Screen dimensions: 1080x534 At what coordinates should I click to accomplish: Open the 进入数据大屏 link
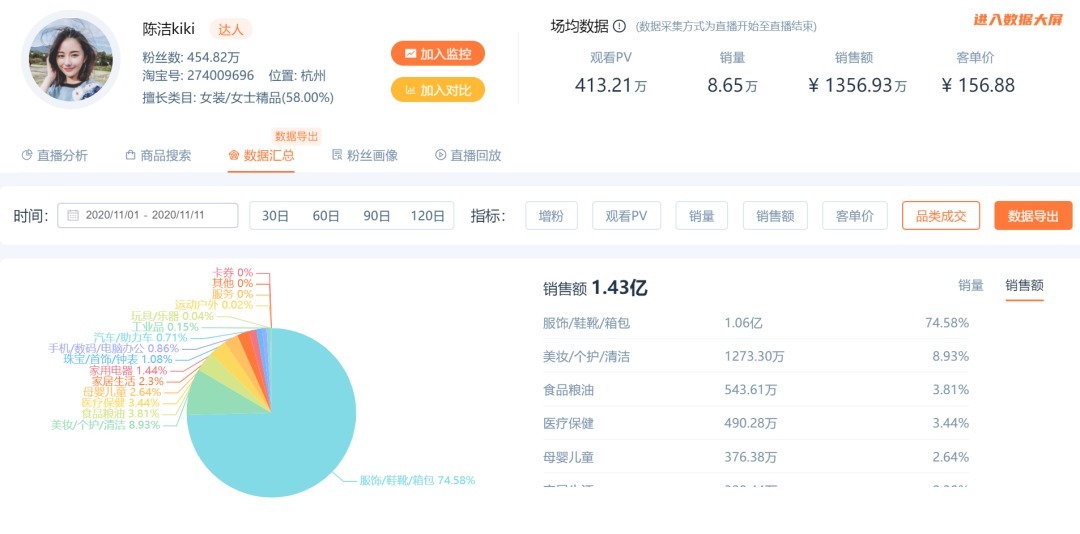(x=1018, y=20)
